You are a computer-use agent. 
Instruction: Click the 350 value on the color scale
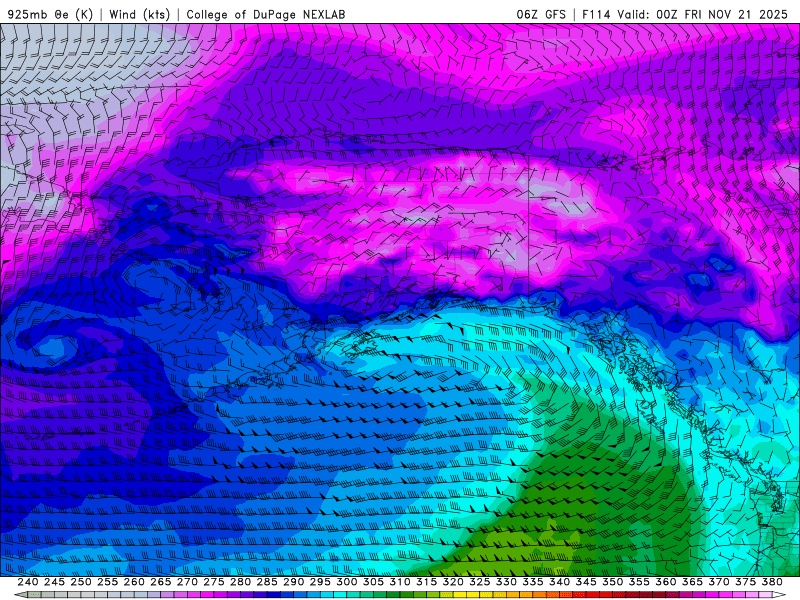click(x=612, y=582)
